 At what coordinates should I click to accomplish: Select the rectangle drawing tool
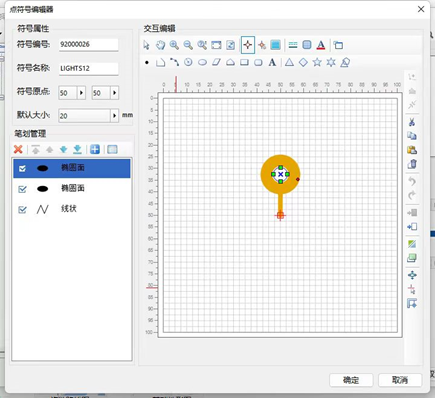point(244,62)
